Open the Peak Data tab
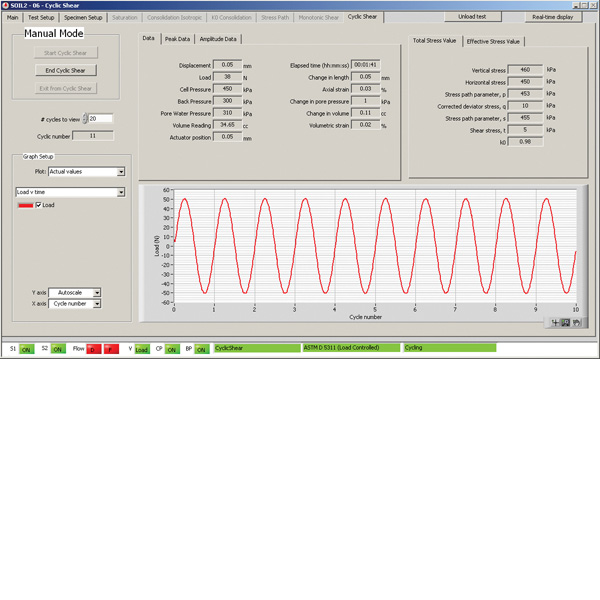600x600 pixels. (x=177, y=39)
